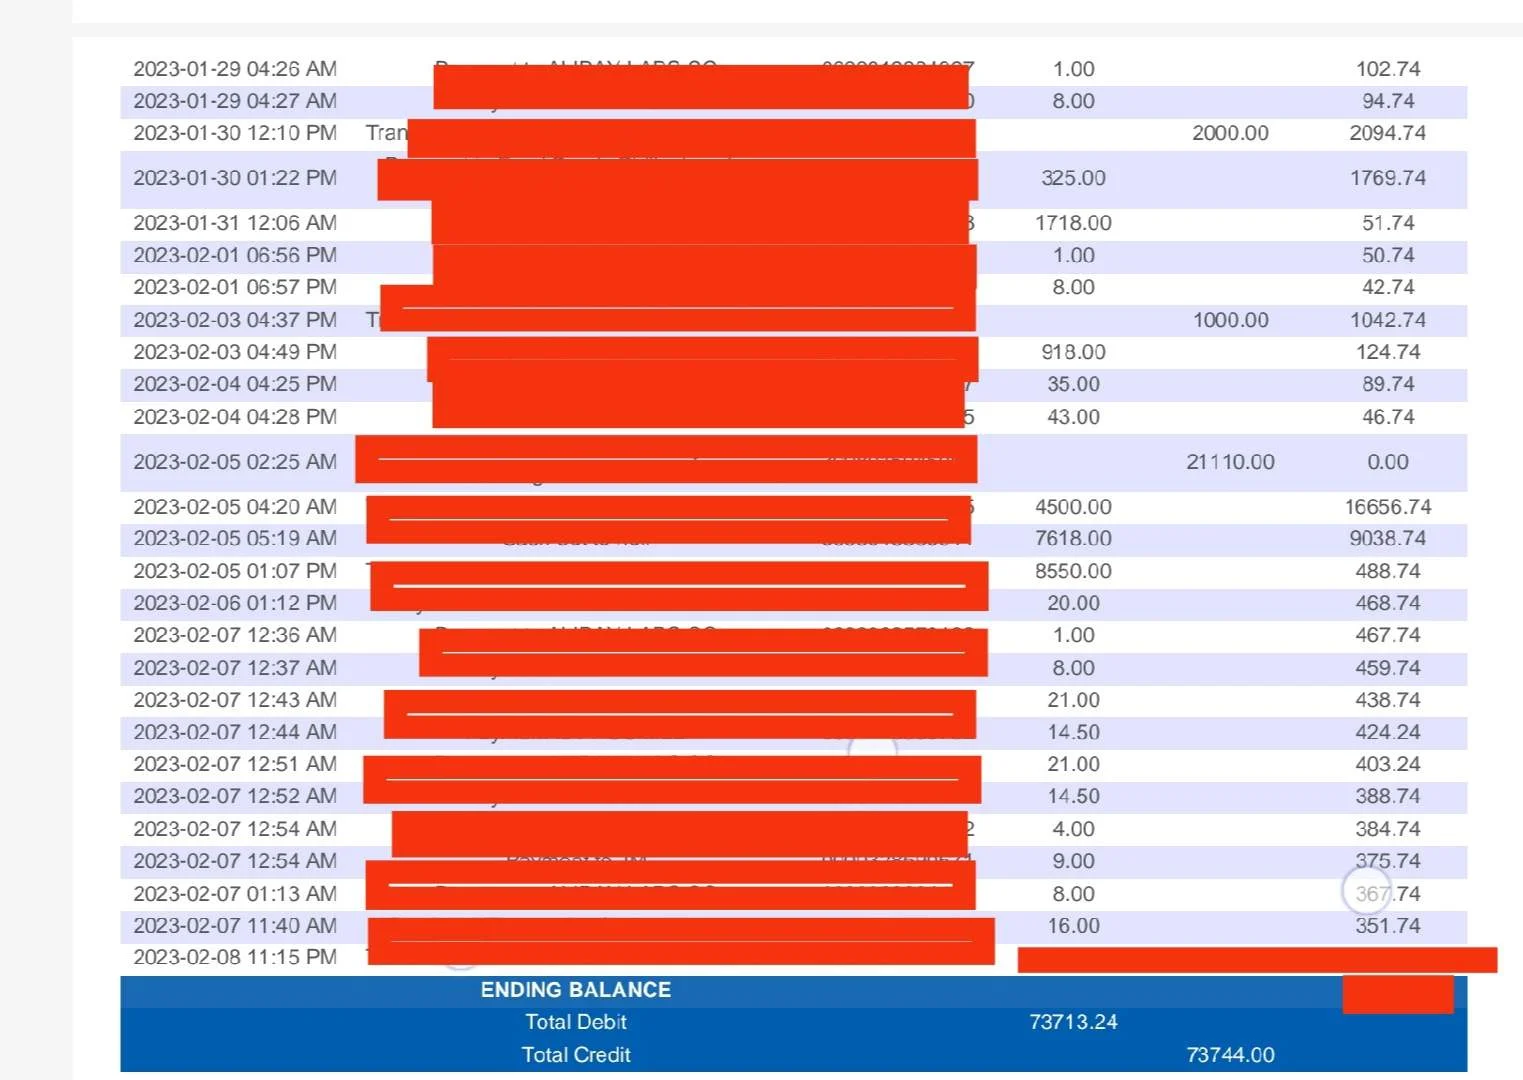Select the balance 1042.74
Viewport: 1523px width, 1080px height.
1388,320
